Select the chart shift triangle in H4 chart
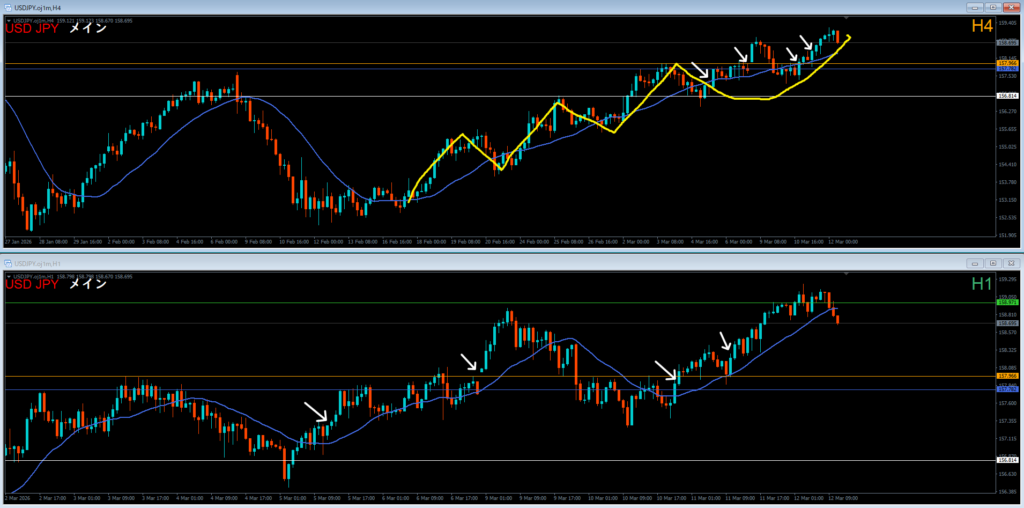 [847, 18]
